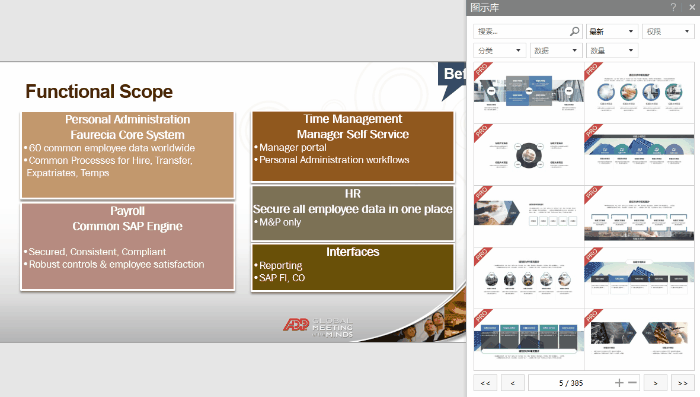This screenshot has width=700, height=397.
Task: Click 'Personal Administration workflows' bullet
Action: [x=334, y=160]
